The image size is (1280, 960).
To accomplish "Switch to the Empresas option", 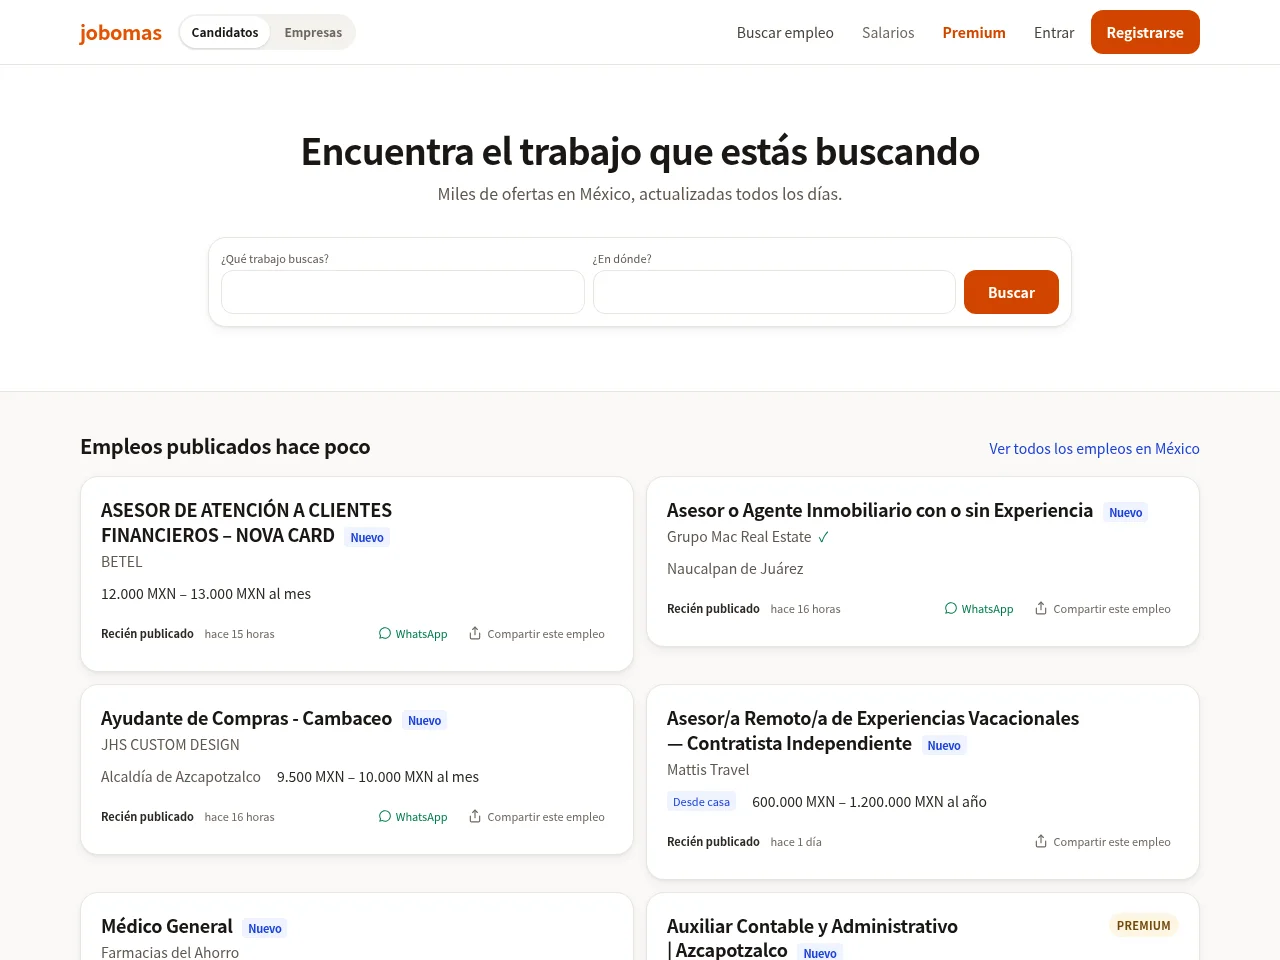I will click(313, 32).
